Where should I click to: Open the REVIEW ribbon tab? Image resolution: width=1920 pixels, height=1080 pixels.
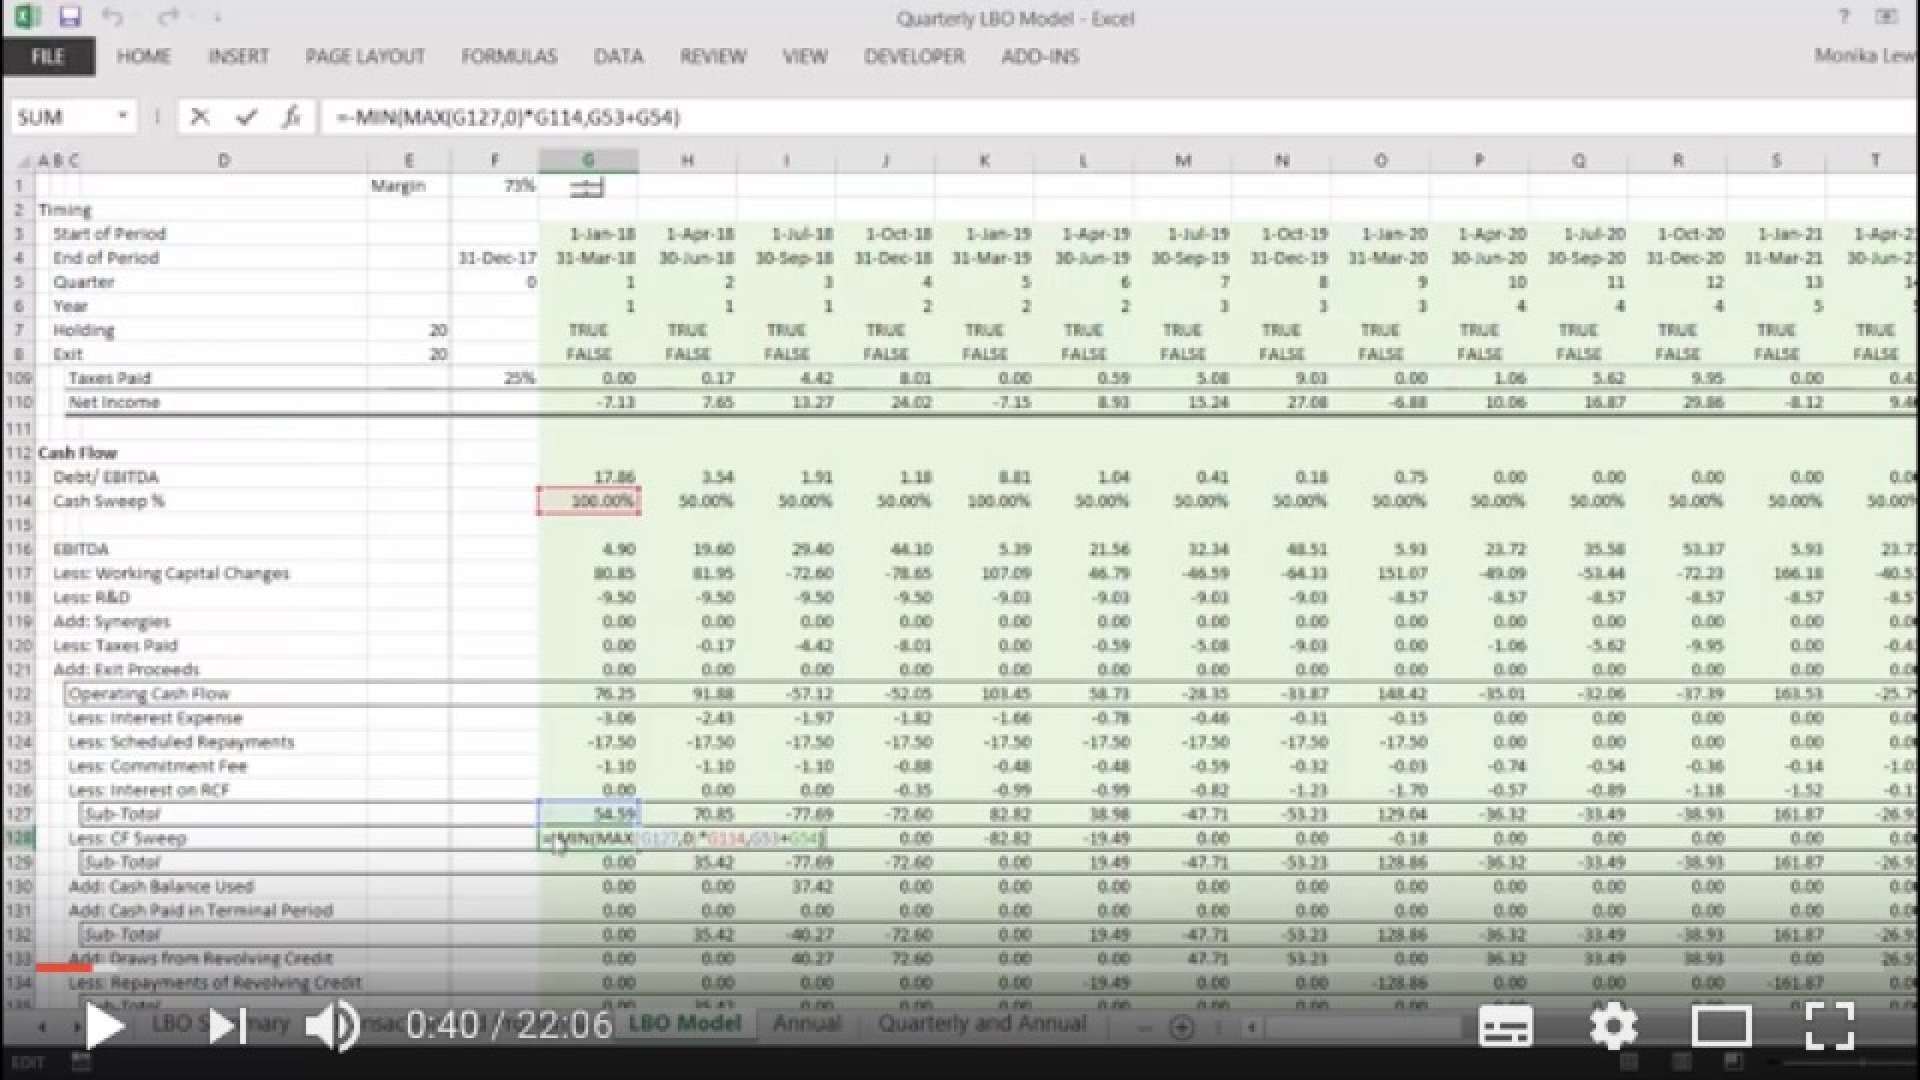click(713, 57)
